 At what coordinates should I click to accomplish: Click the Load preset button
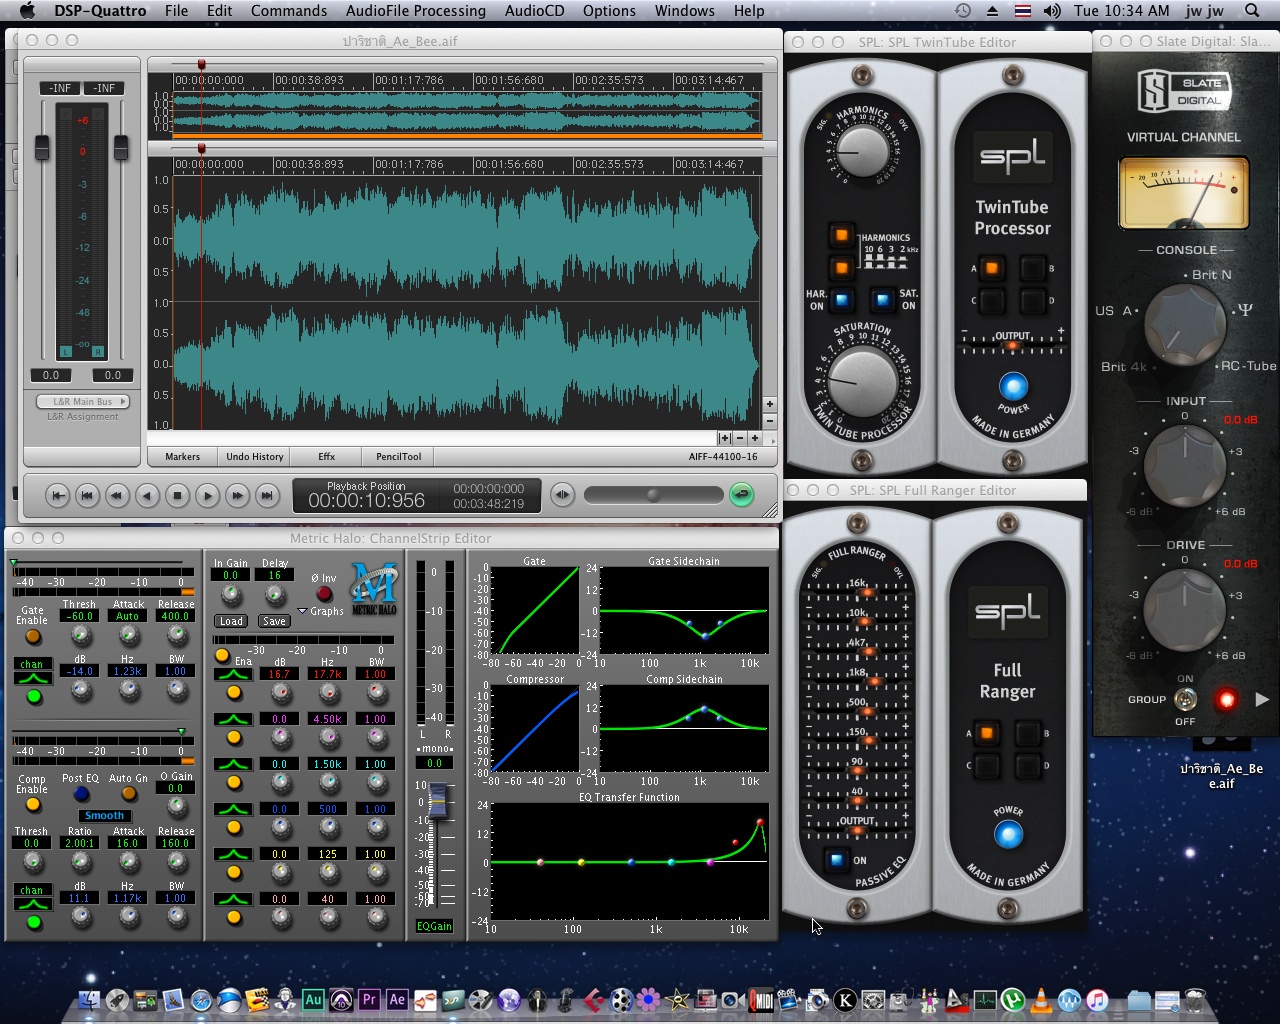(231, 621)
